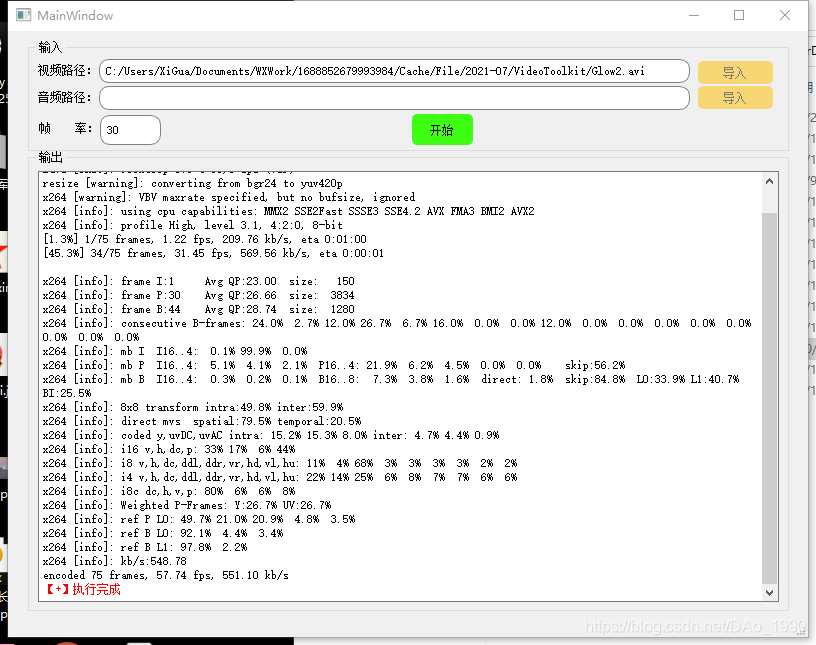Click the output log scroll down arrow
This screenshot has width=816, height=645.
coord(770,592)
